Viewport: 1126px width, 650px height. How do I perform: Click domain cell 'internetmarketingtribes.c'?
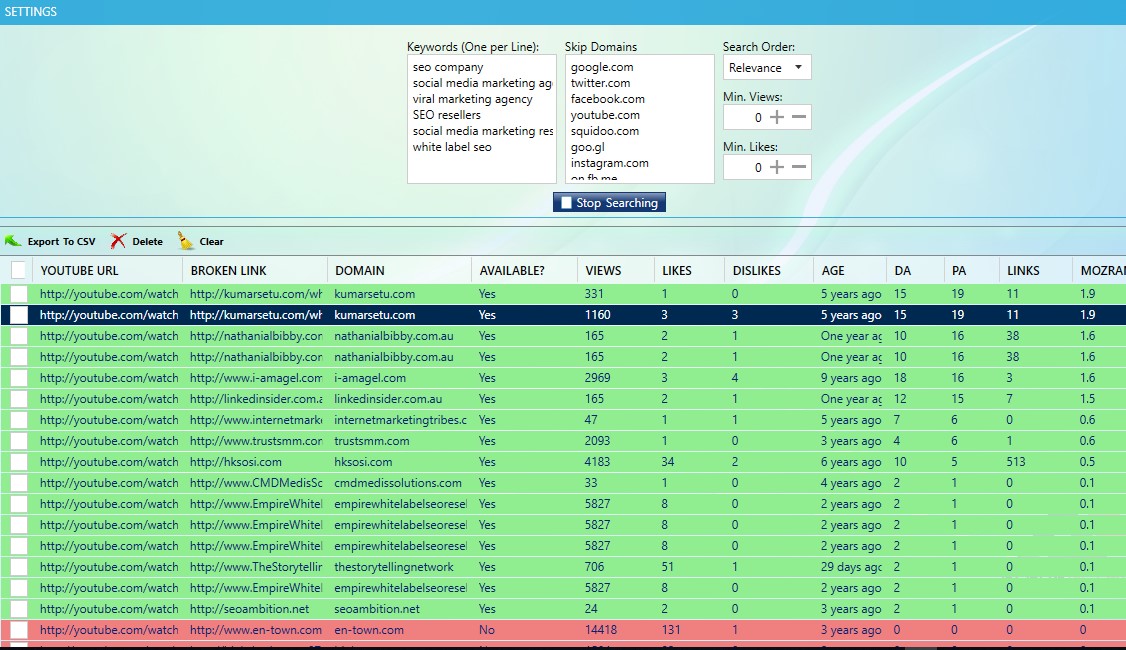click(x=400, y=420)
